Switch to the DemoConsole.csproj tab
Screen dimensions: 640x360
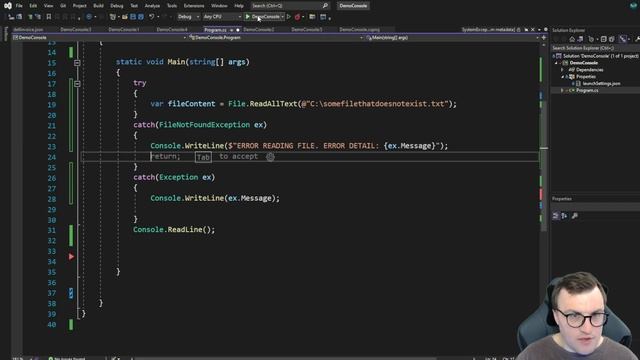coord(359,30)
